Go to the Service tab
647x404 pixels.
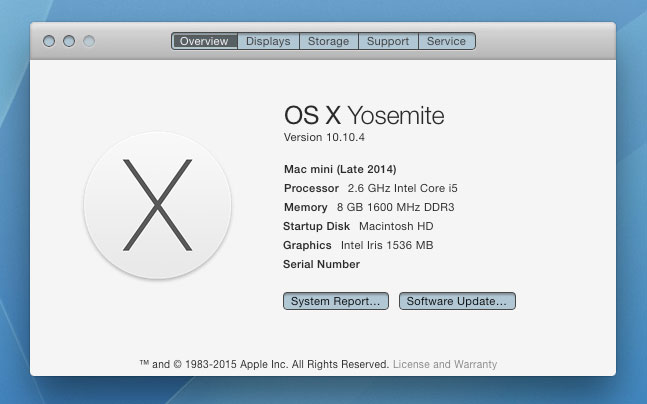point(446,41)
